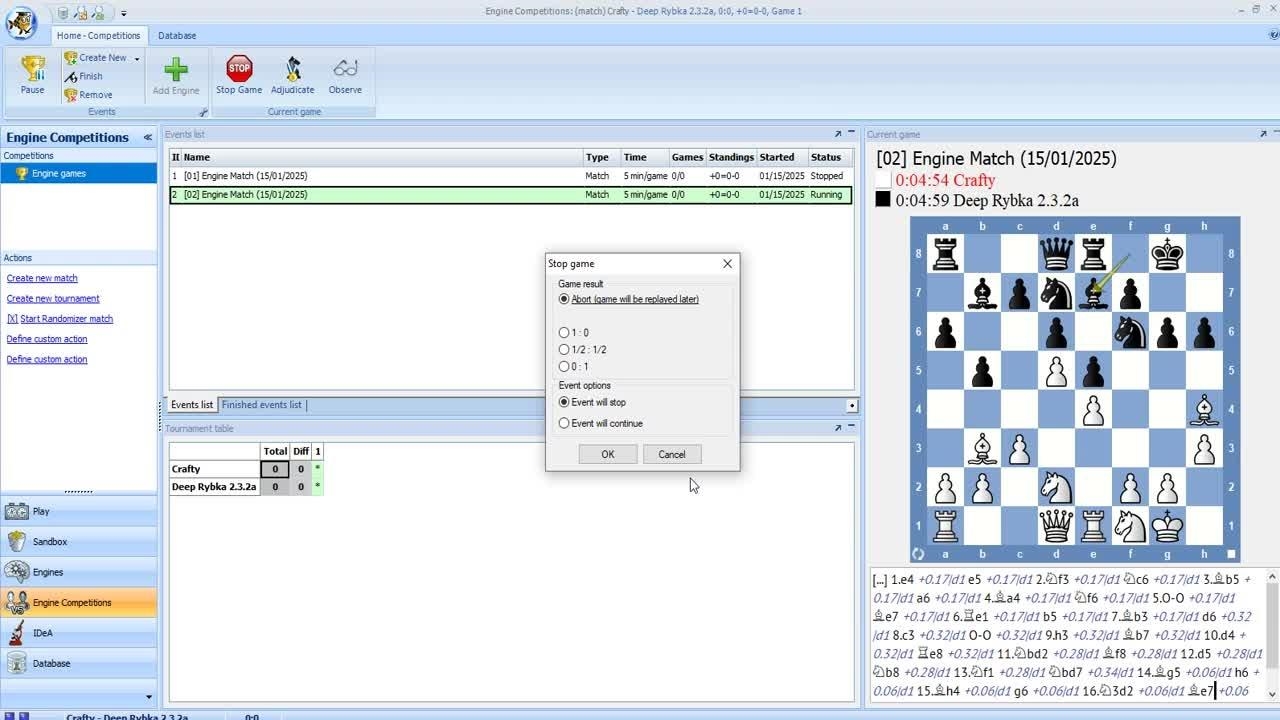Switch to Finished events list tab
Screen dimensions: 1280x720
[x=261, y=405]
